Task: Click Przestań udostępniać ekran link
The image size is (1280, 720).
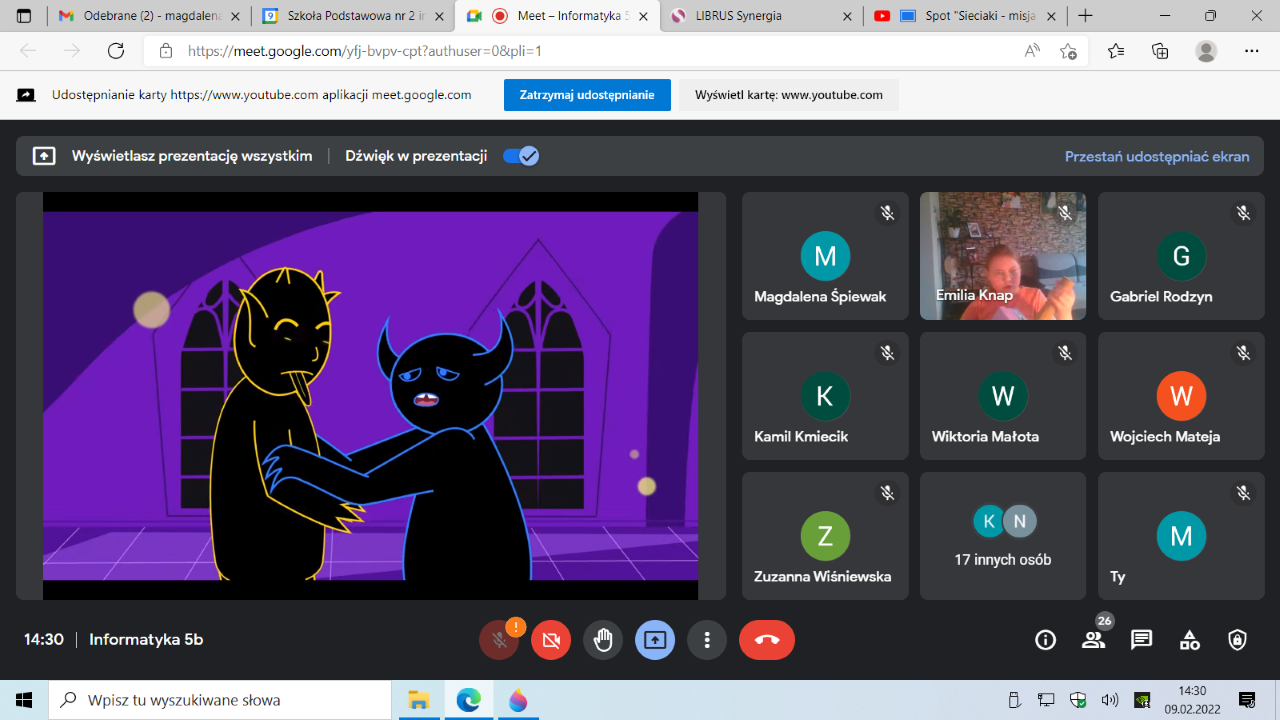Action: click(1156, 156)
